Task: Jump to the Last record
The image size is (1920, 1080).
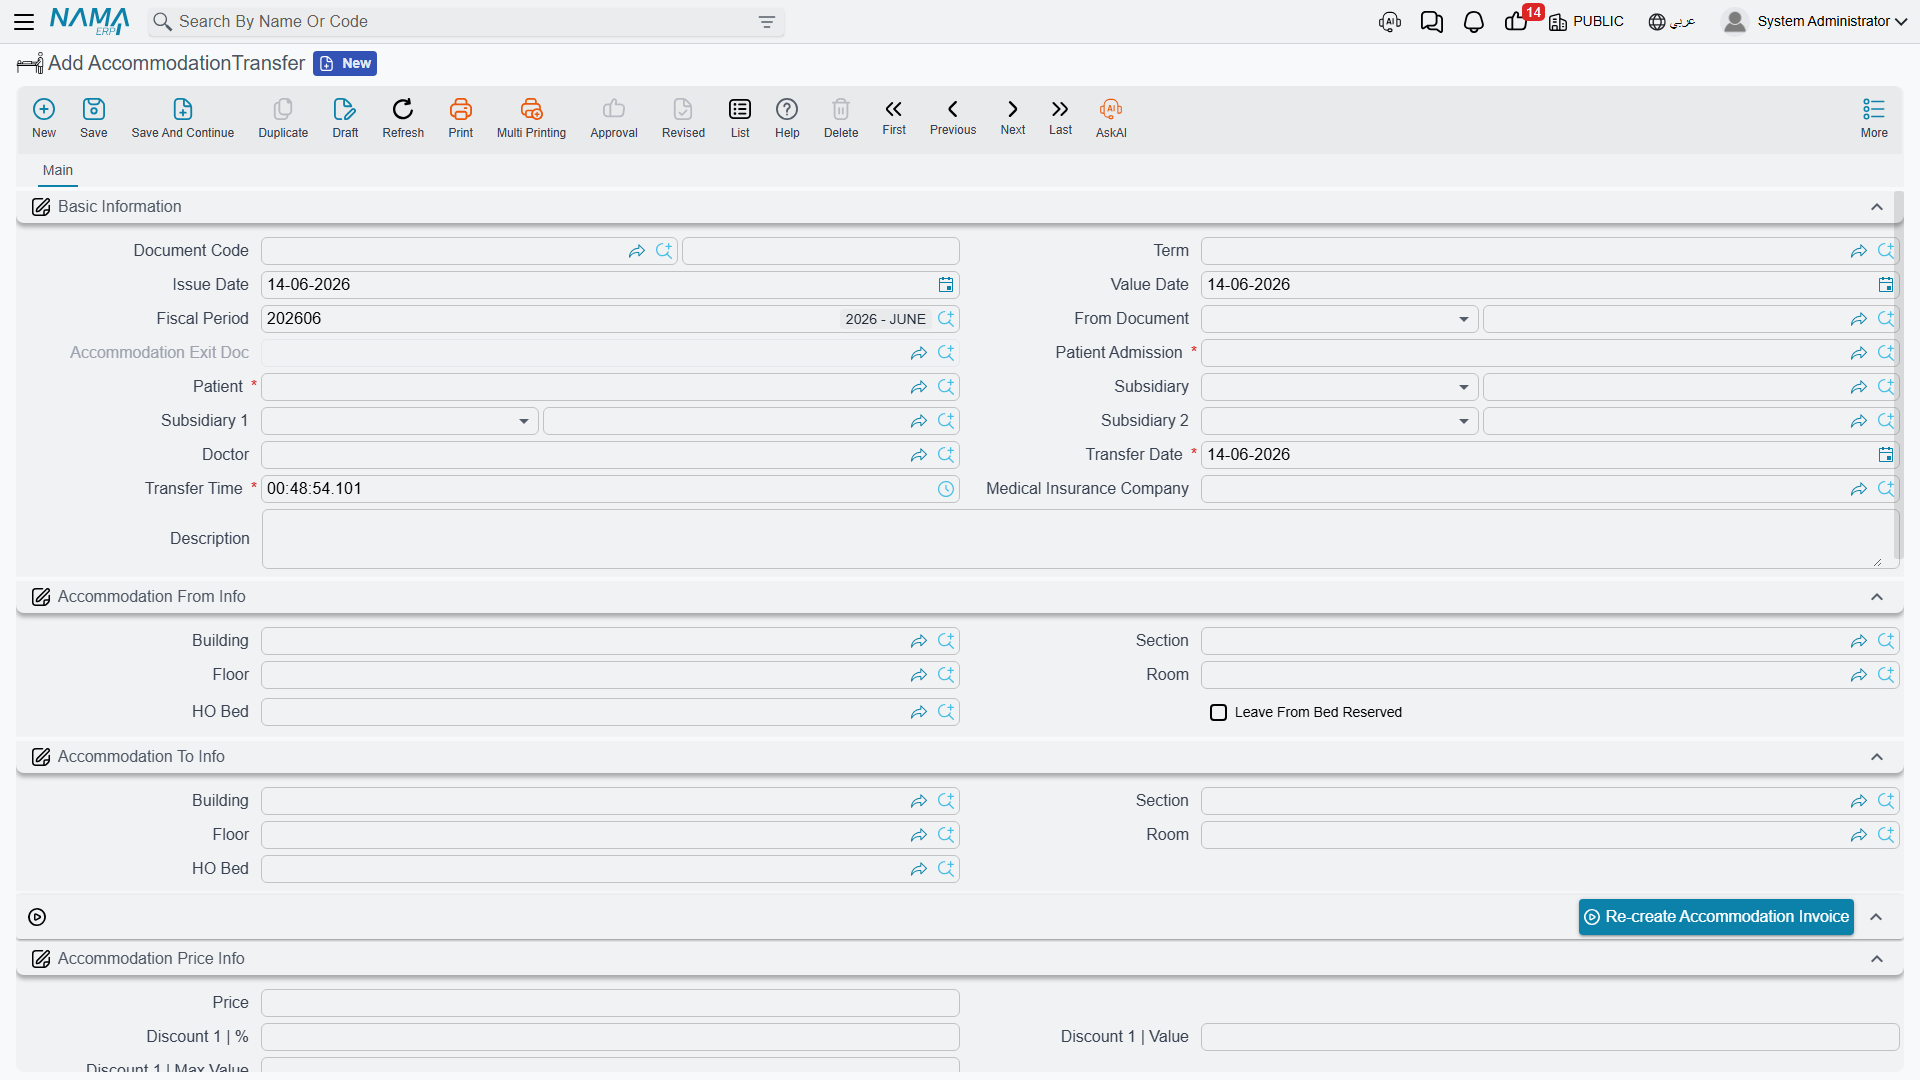Action: 1060,117
